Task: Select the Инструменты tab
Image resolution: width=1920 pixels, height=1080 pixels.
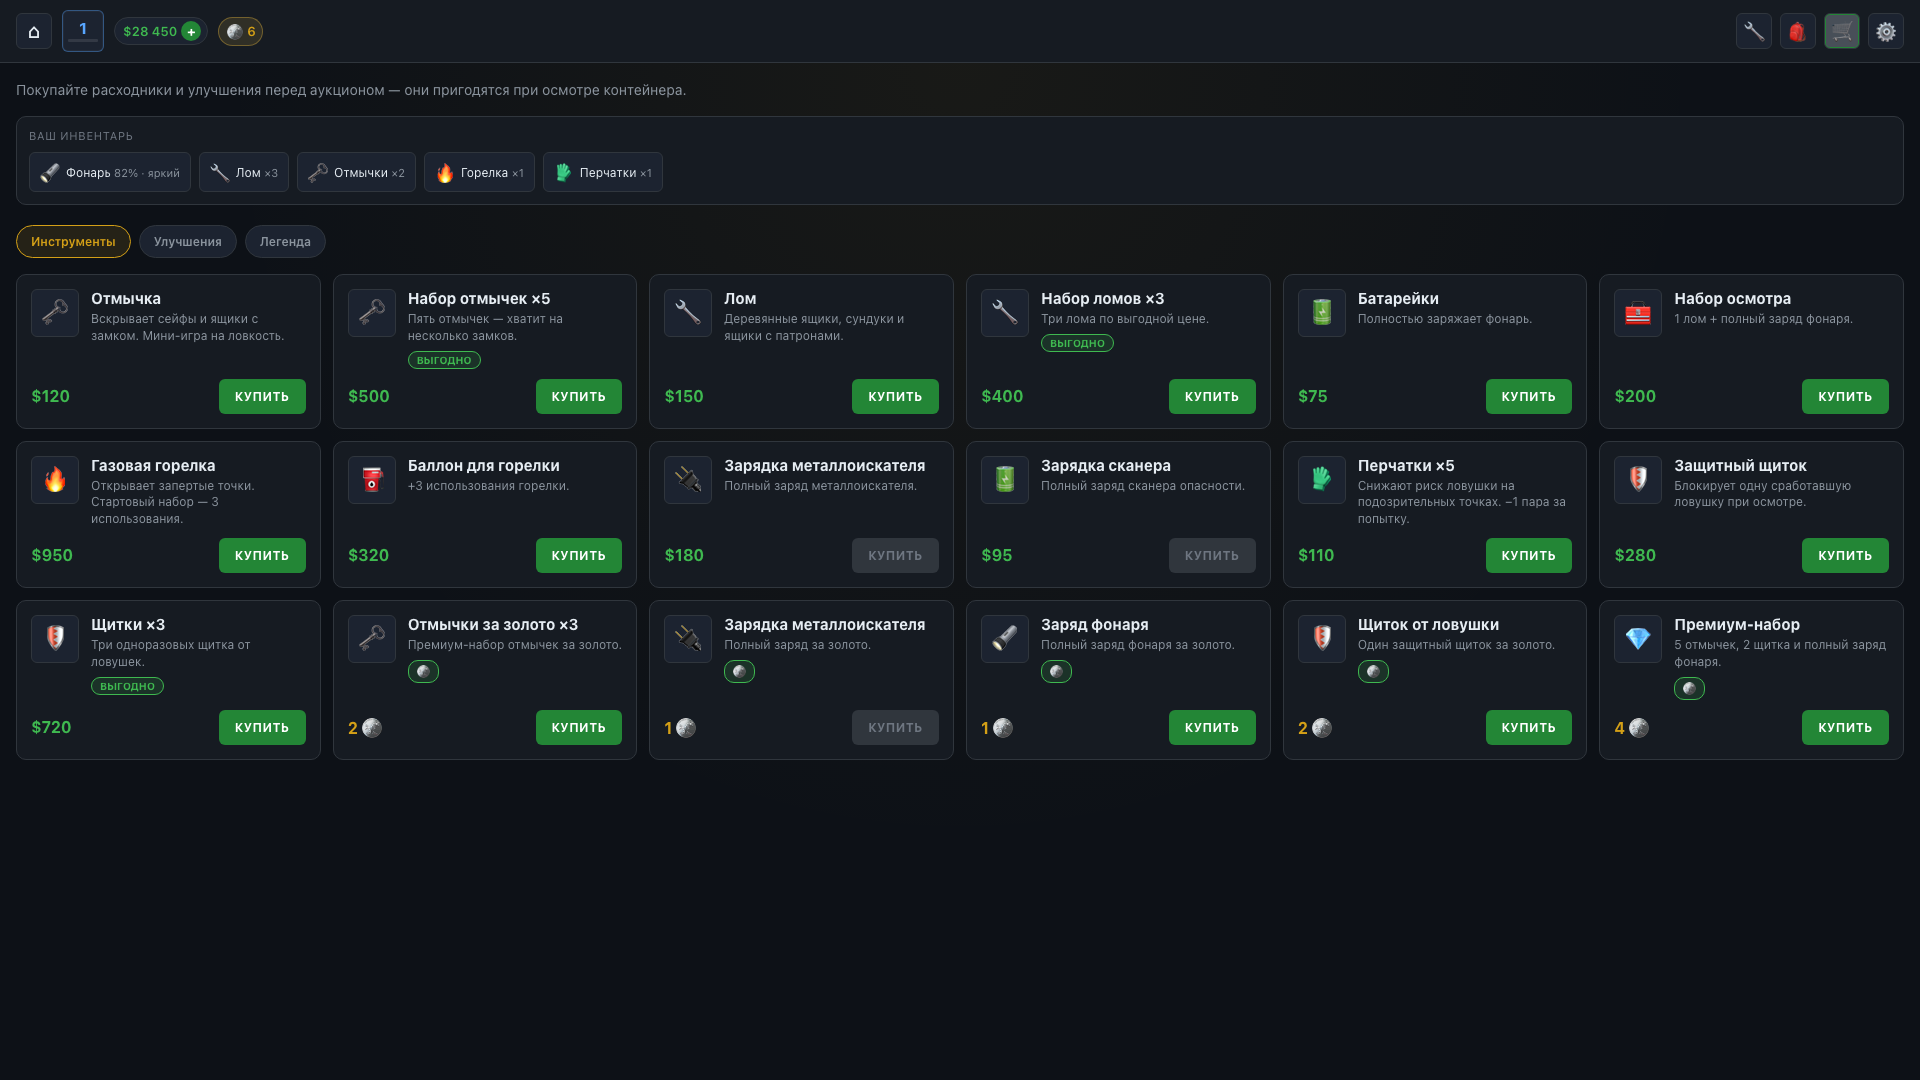Action: [73, 242]
